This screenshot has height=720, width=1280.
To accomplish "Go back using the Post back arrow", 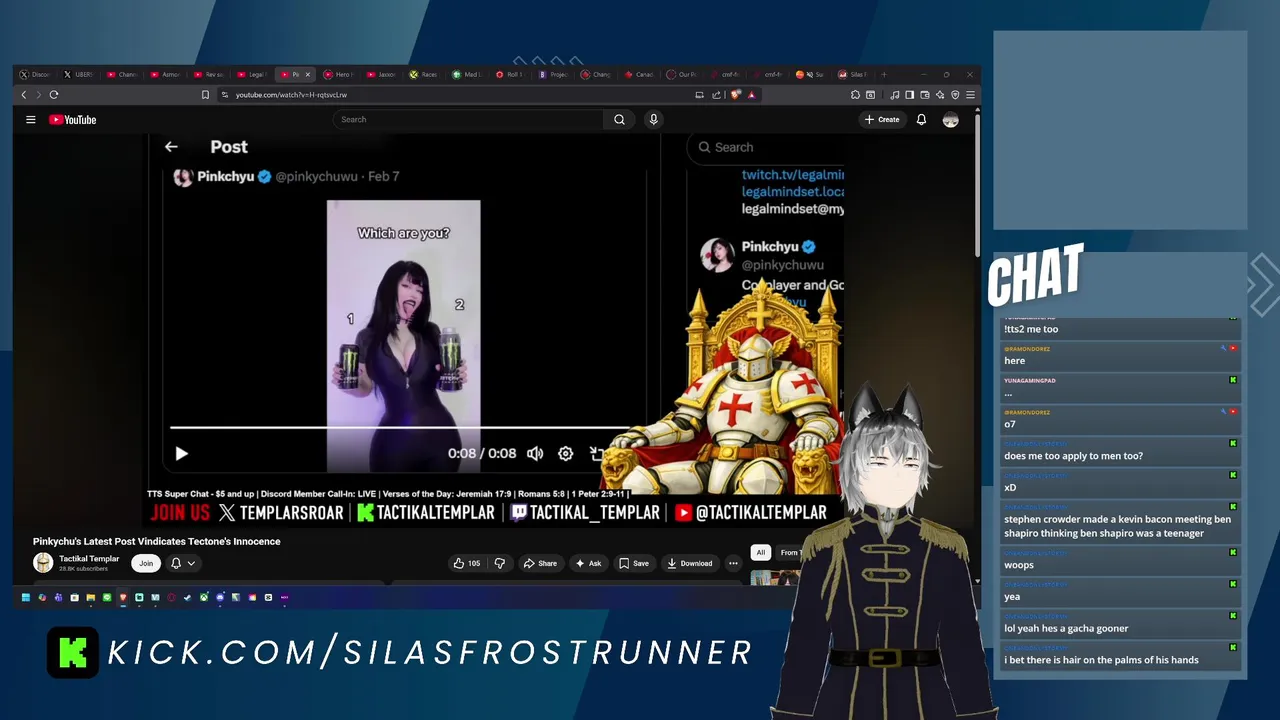I will [171, 147].
